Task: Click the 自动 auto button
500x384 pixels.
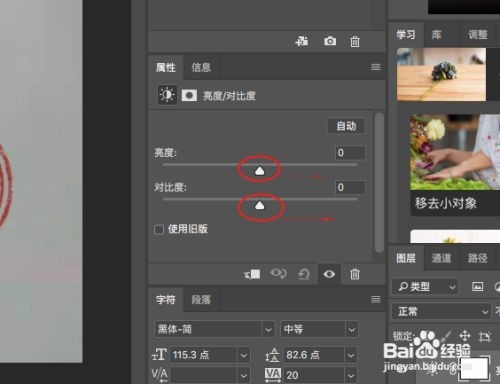Action: coord(346,126)
